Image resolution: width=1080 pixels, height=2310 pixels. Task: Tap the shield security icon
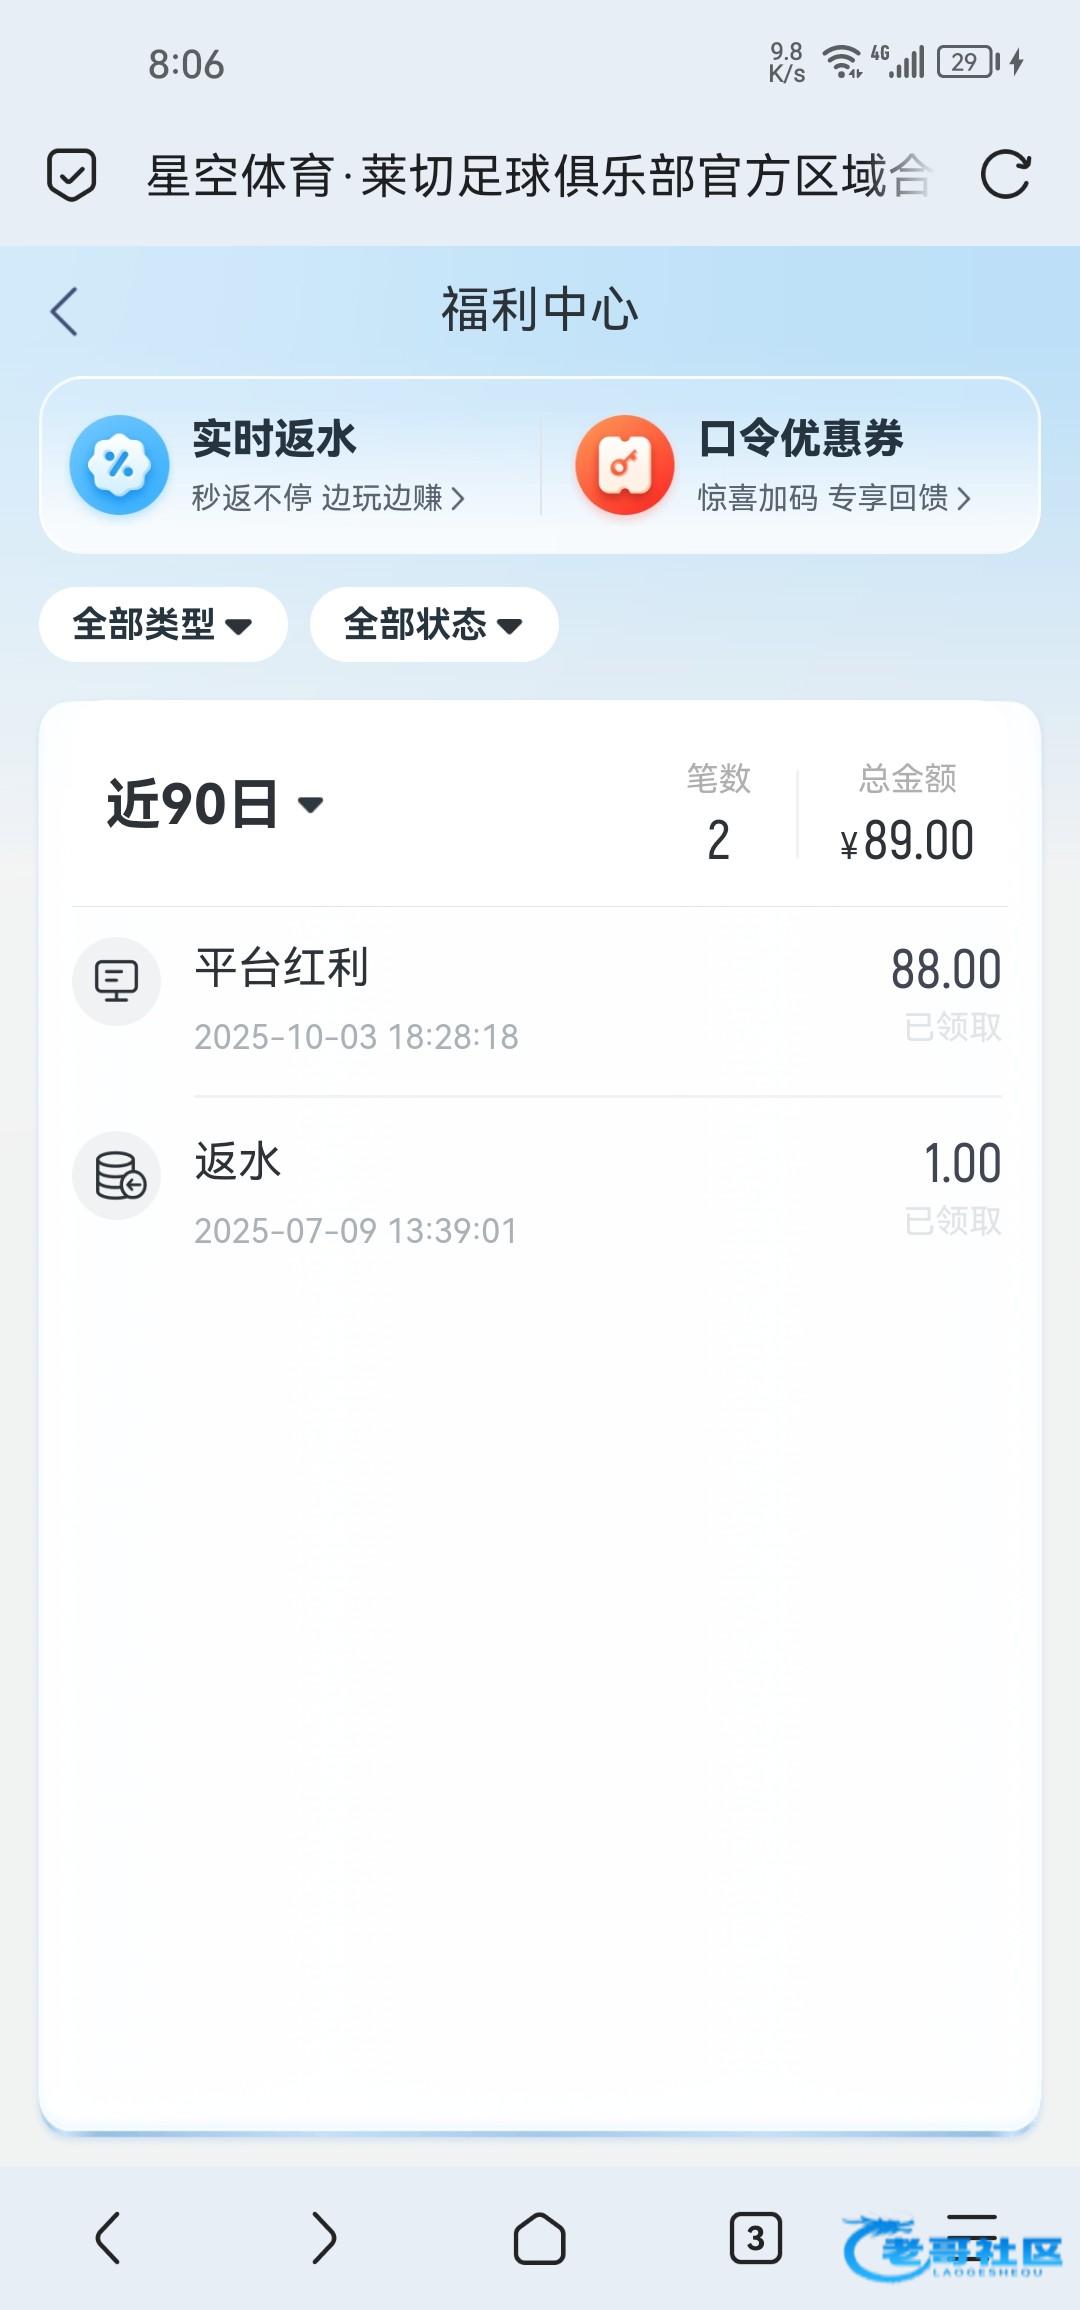coord(72,175)
